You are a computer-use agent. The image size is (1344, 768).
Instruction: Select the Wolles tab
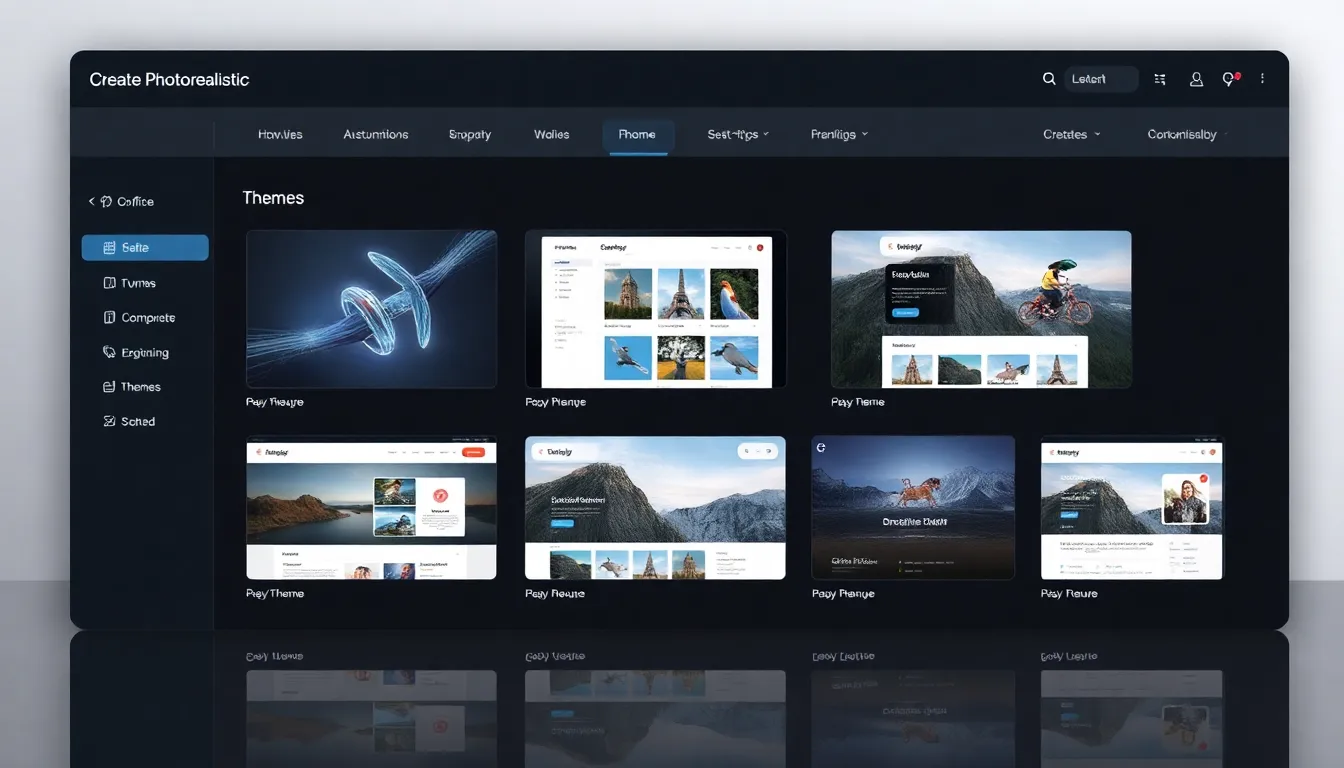coord(551,134)
